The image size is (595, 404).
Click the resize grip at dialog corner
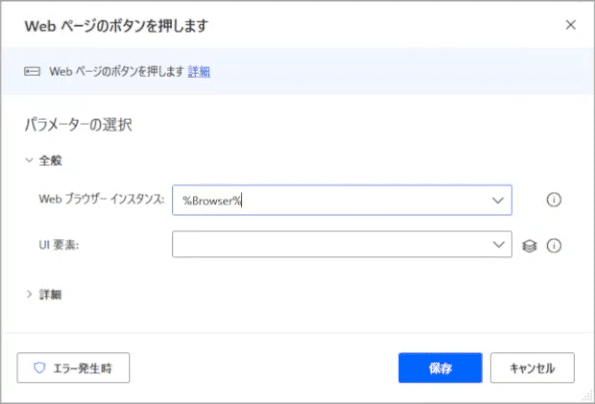pyautogui.click(x=587, y=396)
